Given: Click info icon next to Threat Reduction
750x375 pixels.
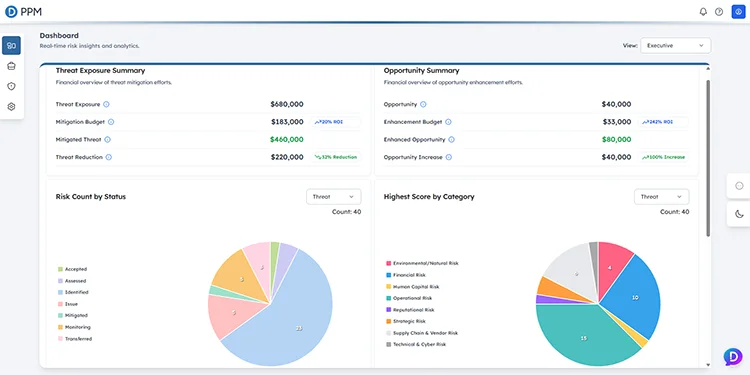Looking at the screenshot, I should [109, 157].
